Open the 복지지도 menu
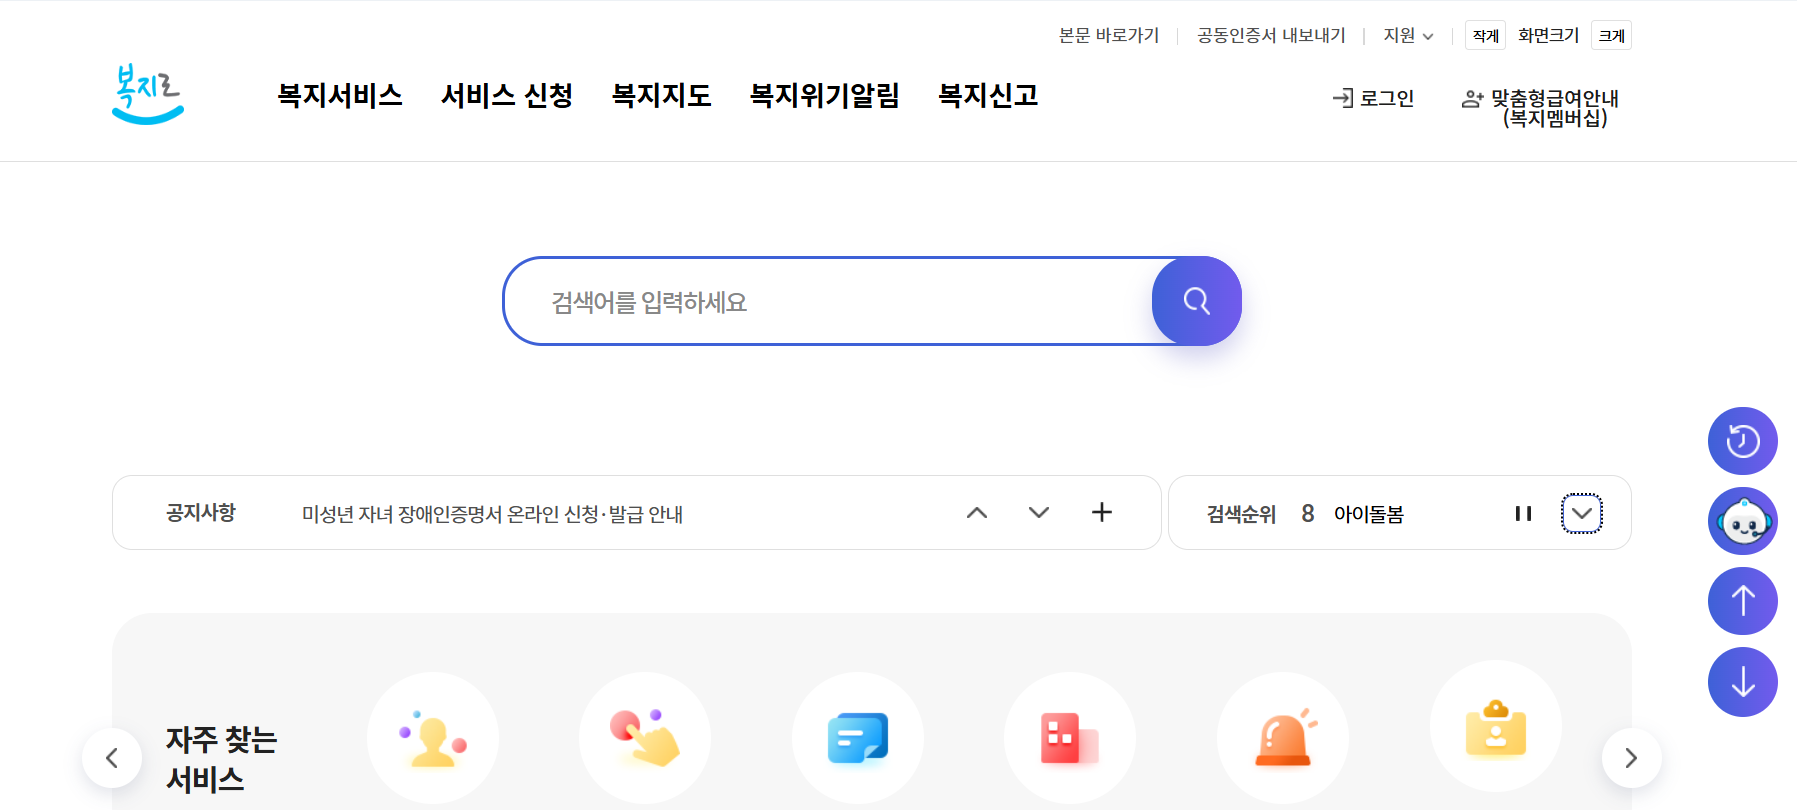The image size is (1797, 810). [x=661, y=95]
